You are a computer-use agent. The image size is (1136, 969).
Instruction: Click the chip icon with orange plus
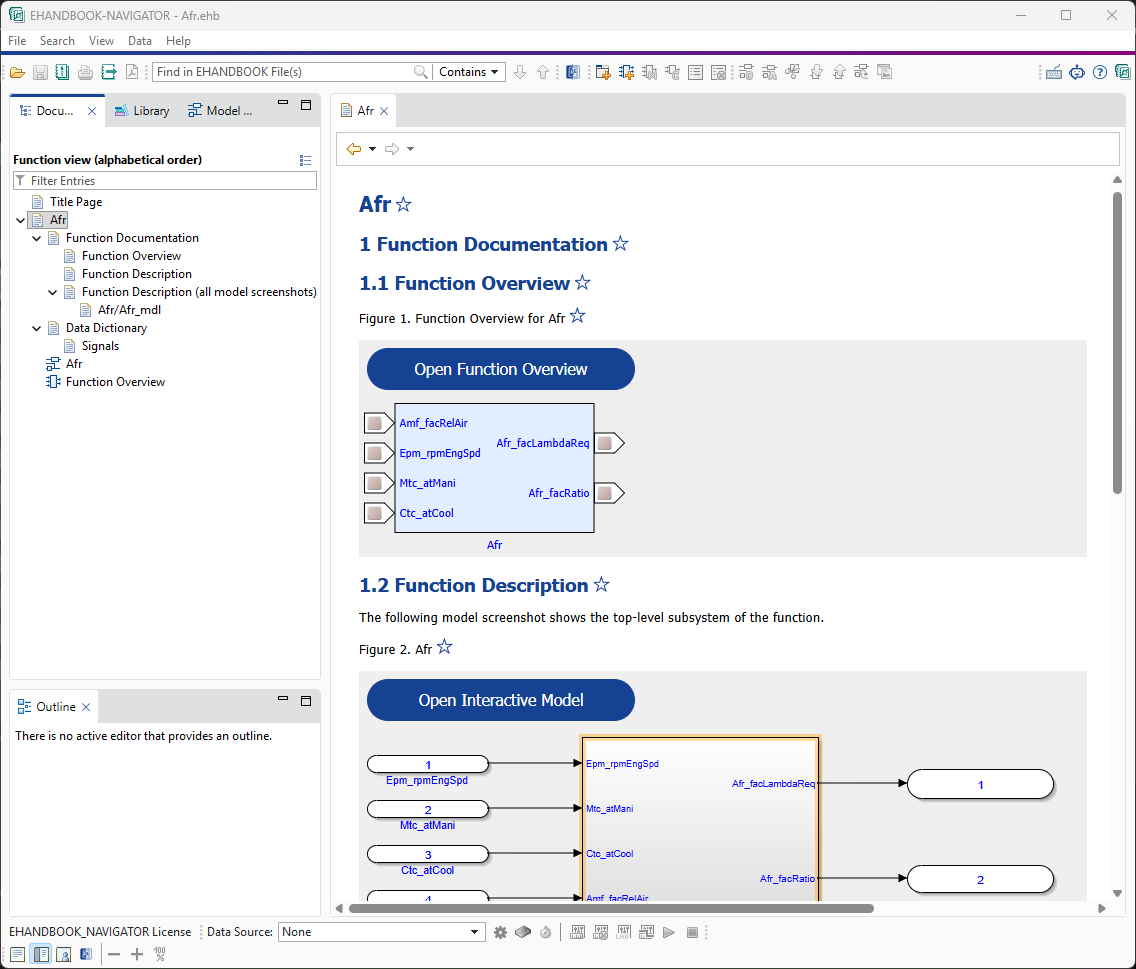(x=626, y=72)
